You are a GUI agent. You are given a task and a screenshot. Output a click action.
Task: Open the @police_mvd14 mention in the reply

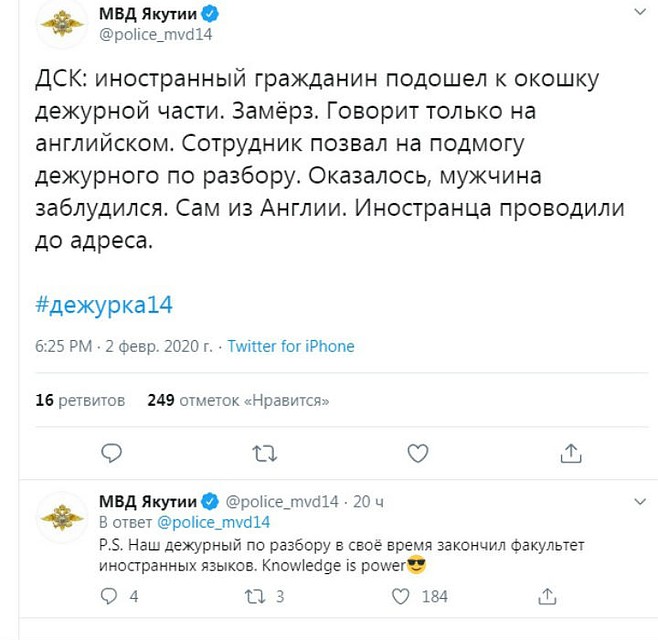[x=214, y=522]
